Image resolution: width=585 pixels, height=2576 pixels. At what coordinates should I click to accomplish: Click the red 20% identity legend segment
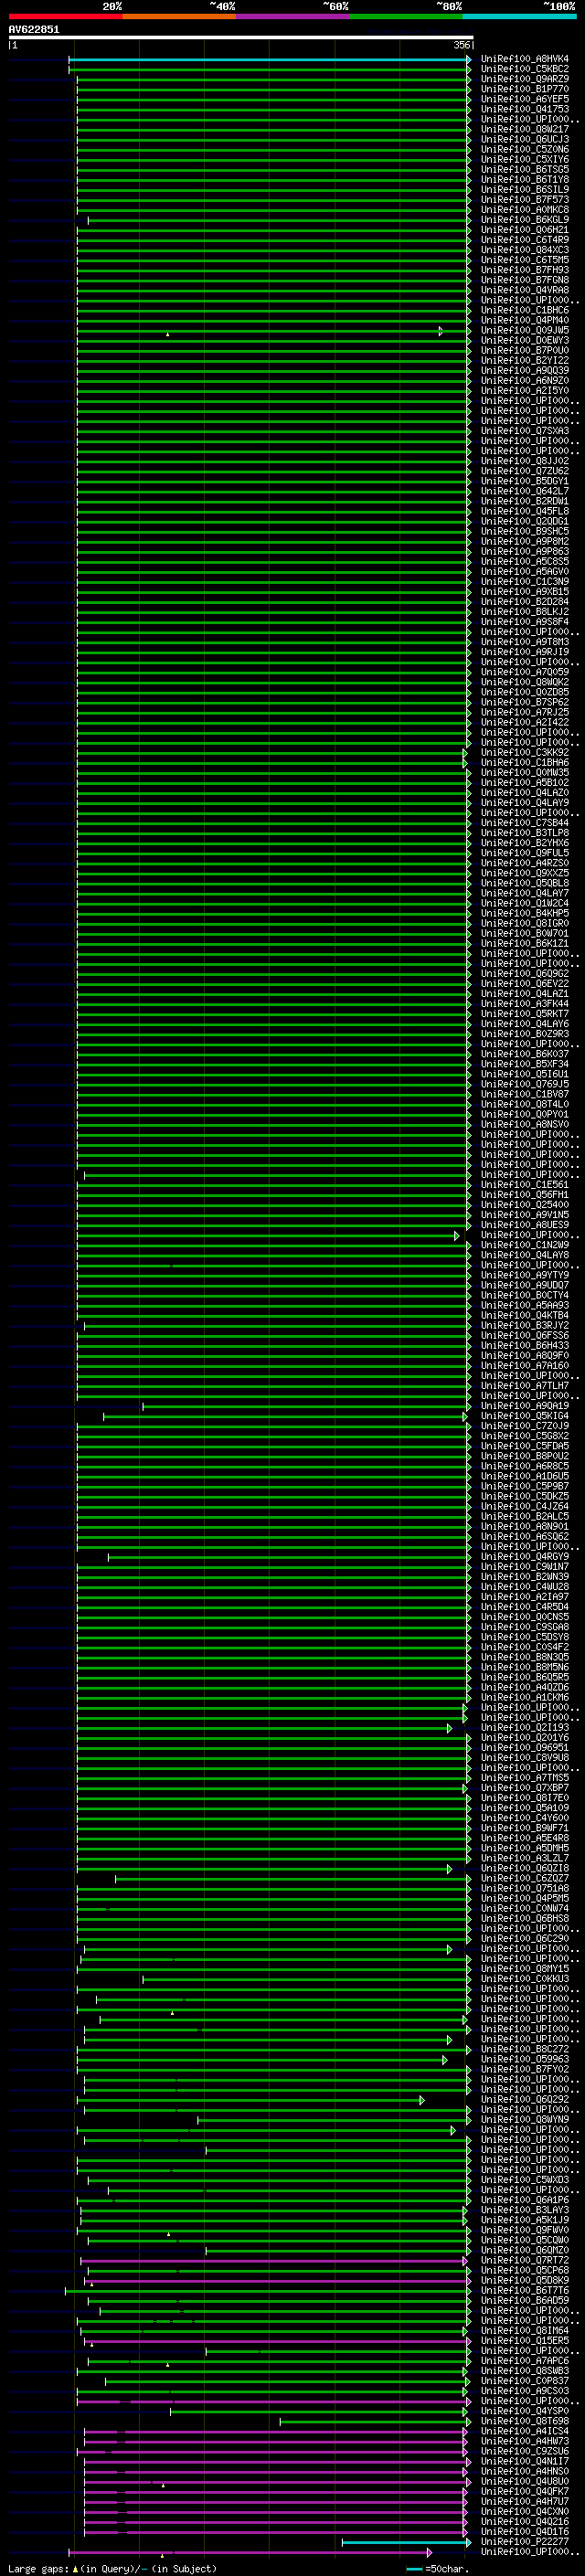point(65,16)
